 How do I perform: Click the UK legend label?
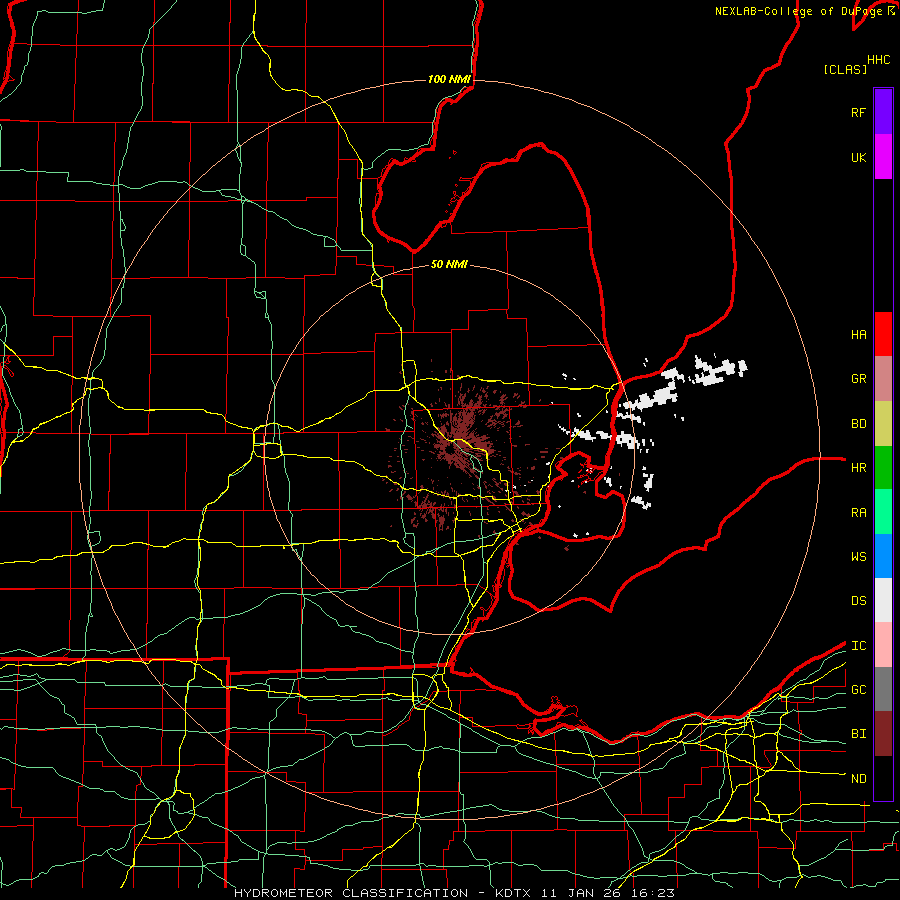(858, 157)
